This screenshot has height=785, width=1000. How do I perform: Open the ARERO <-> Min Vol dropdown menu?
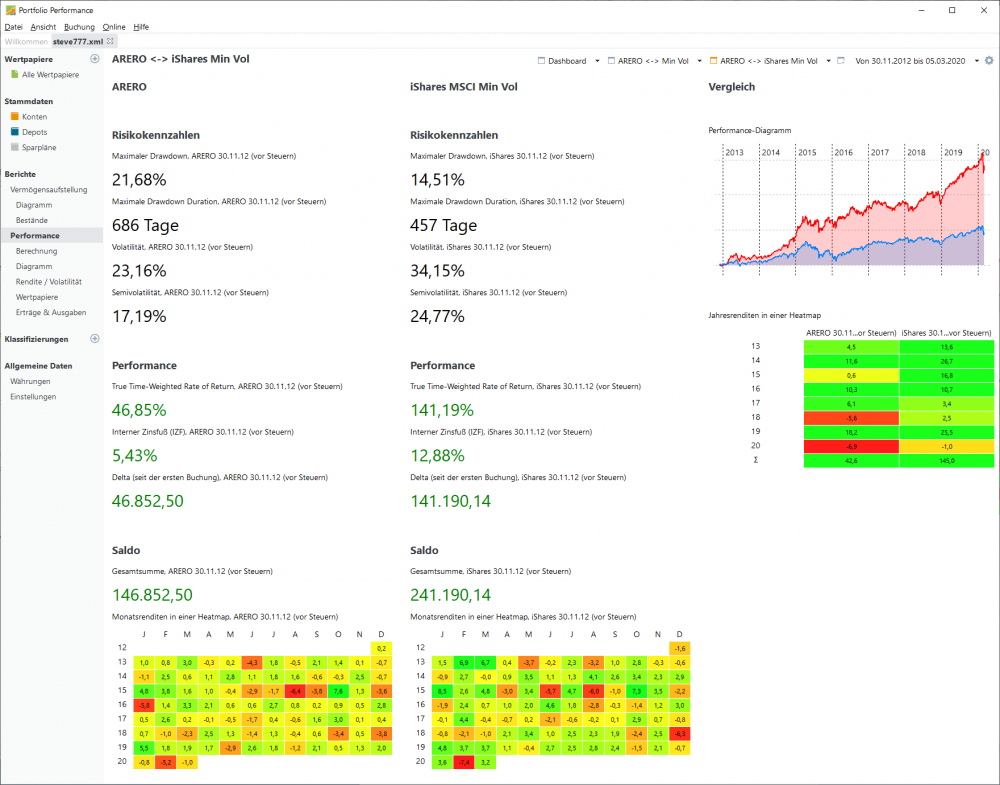[x=698, y=60]
